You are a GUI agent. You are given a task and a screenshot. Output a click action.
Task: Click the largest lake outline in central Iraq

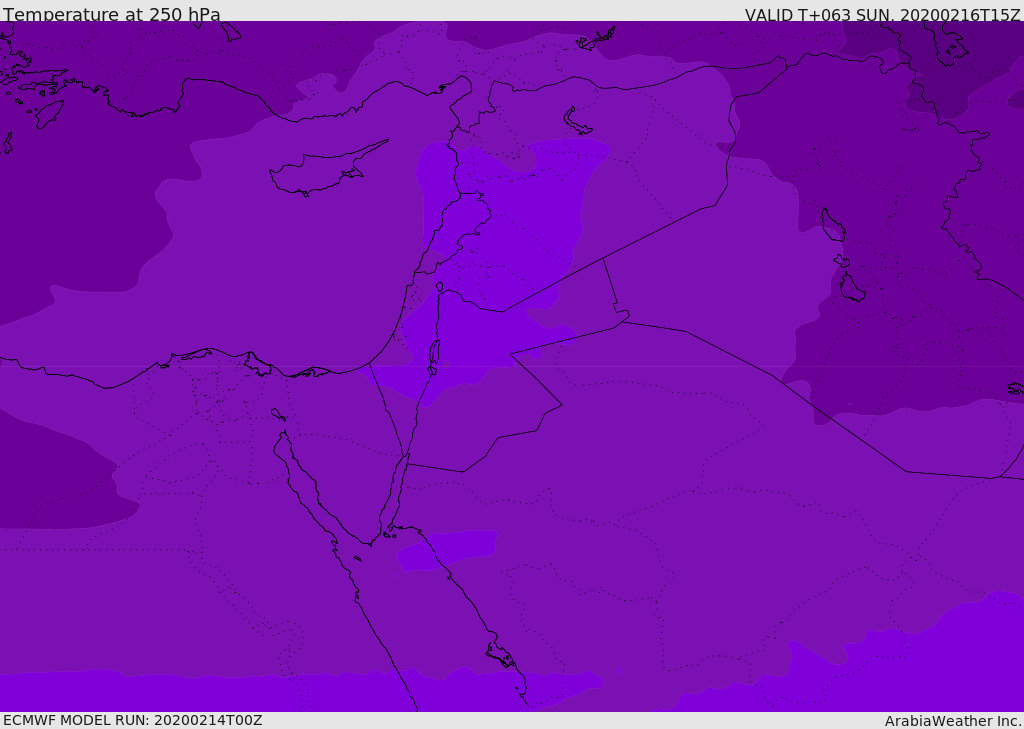832,225
